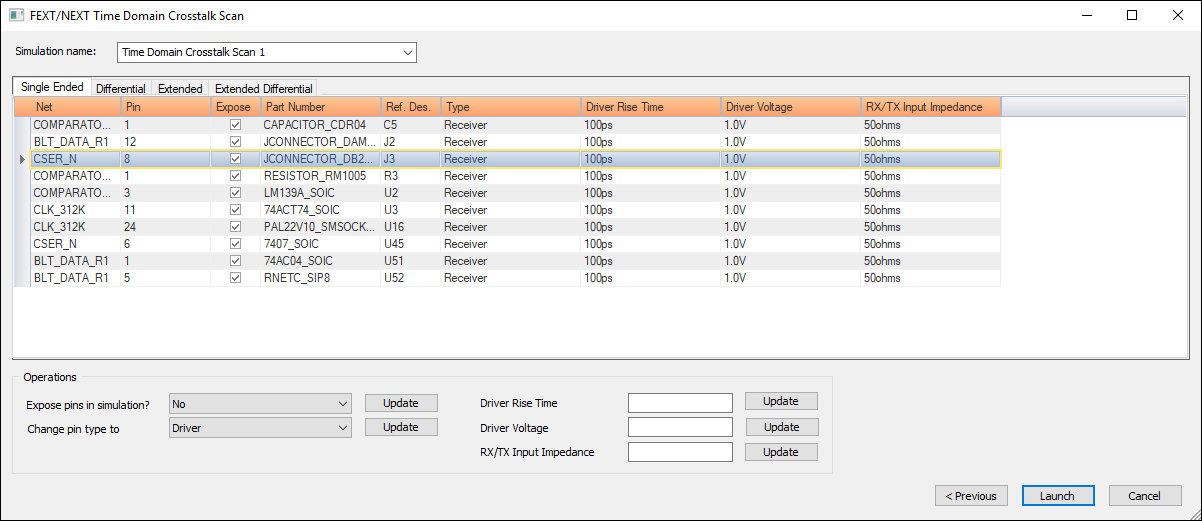The width and height of the screenshot is (1202, 521).
Task: Sort by the Type column header
Action: (511, 107)
